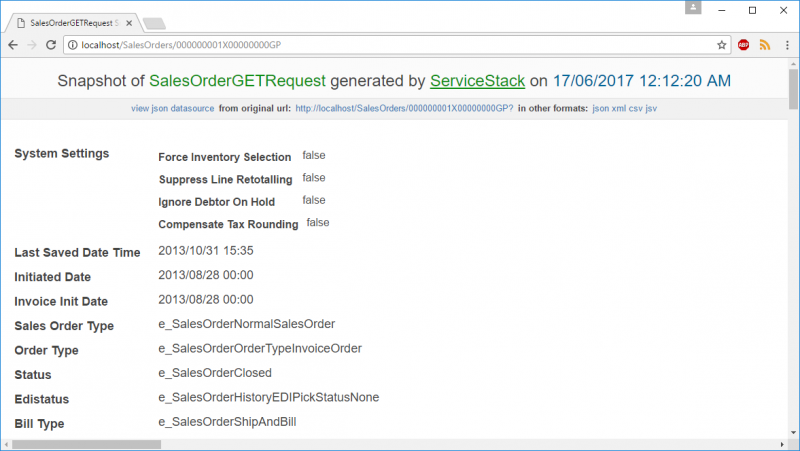Viewport: 800px width, 451px height.
Task: Click the browser Back arrow
Action: 13,45
